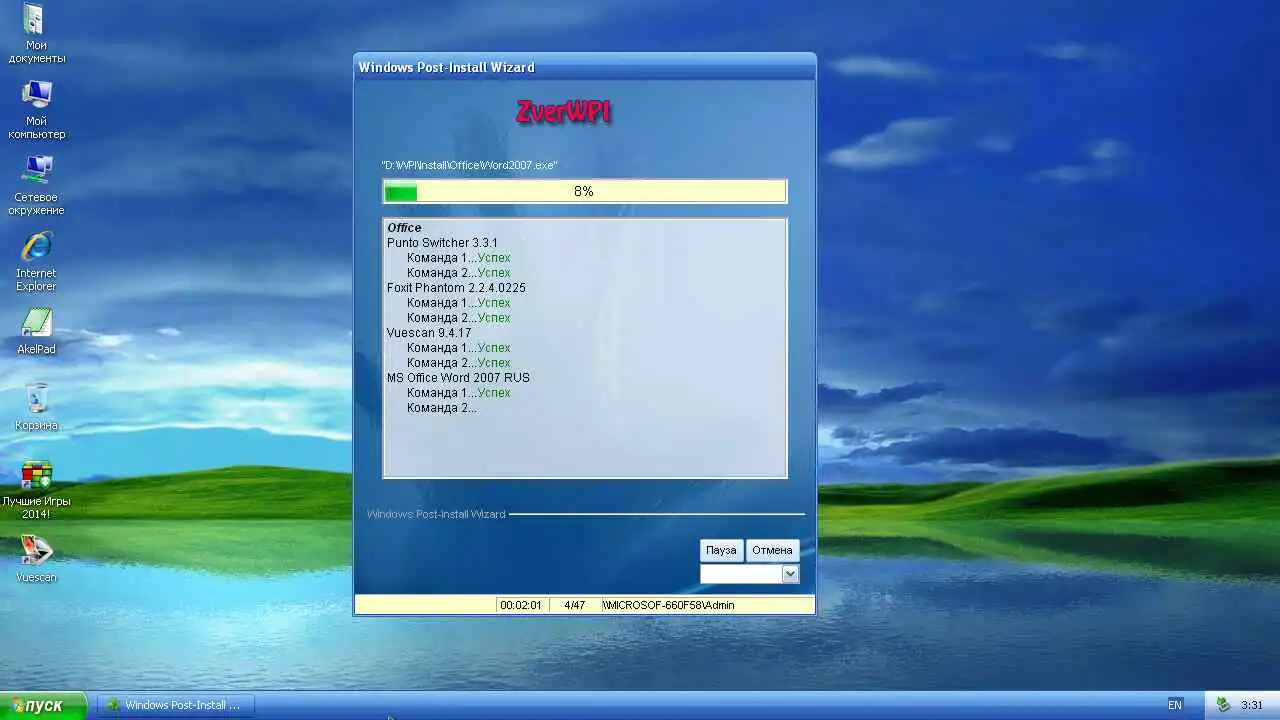The width and height of the screenshot is (1280, 720).
Task: Click Команда 2 under MS Office Word
Action: point(441,408)
